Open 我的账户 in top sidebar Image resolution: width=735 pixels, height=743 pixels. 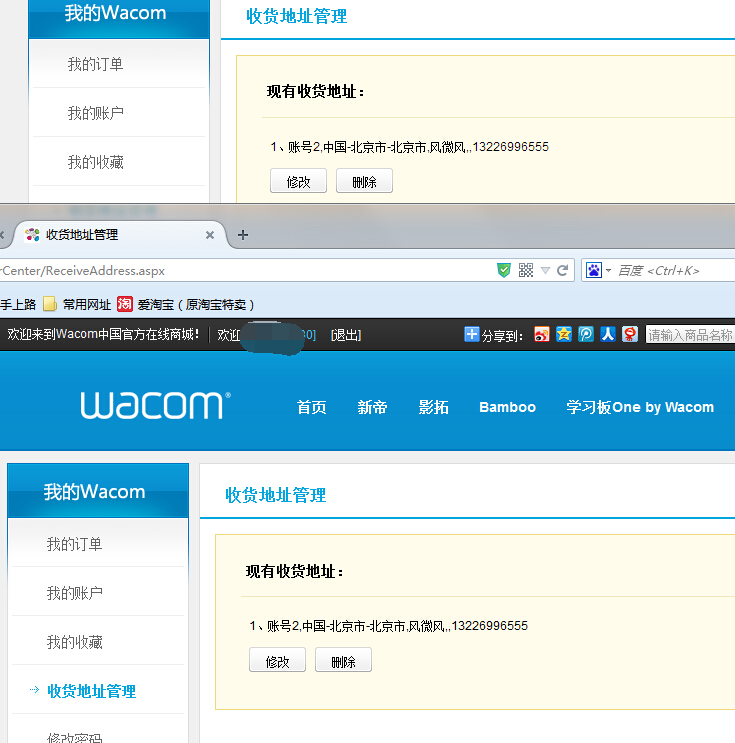coord(95,113)
